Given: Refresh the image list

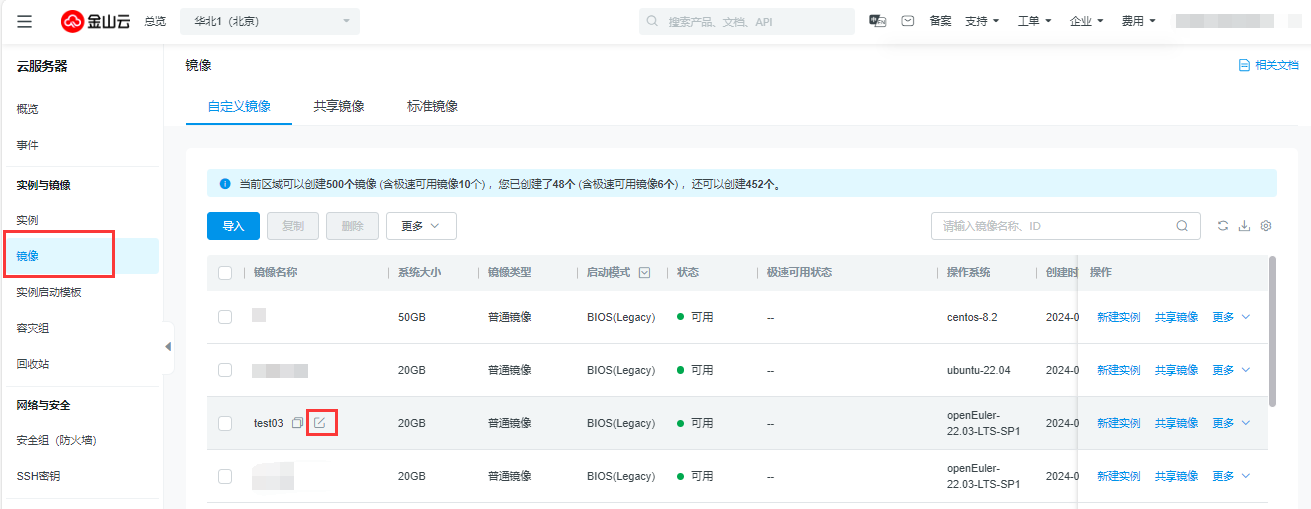Looking at the screenshot, I should point(1222,226).
